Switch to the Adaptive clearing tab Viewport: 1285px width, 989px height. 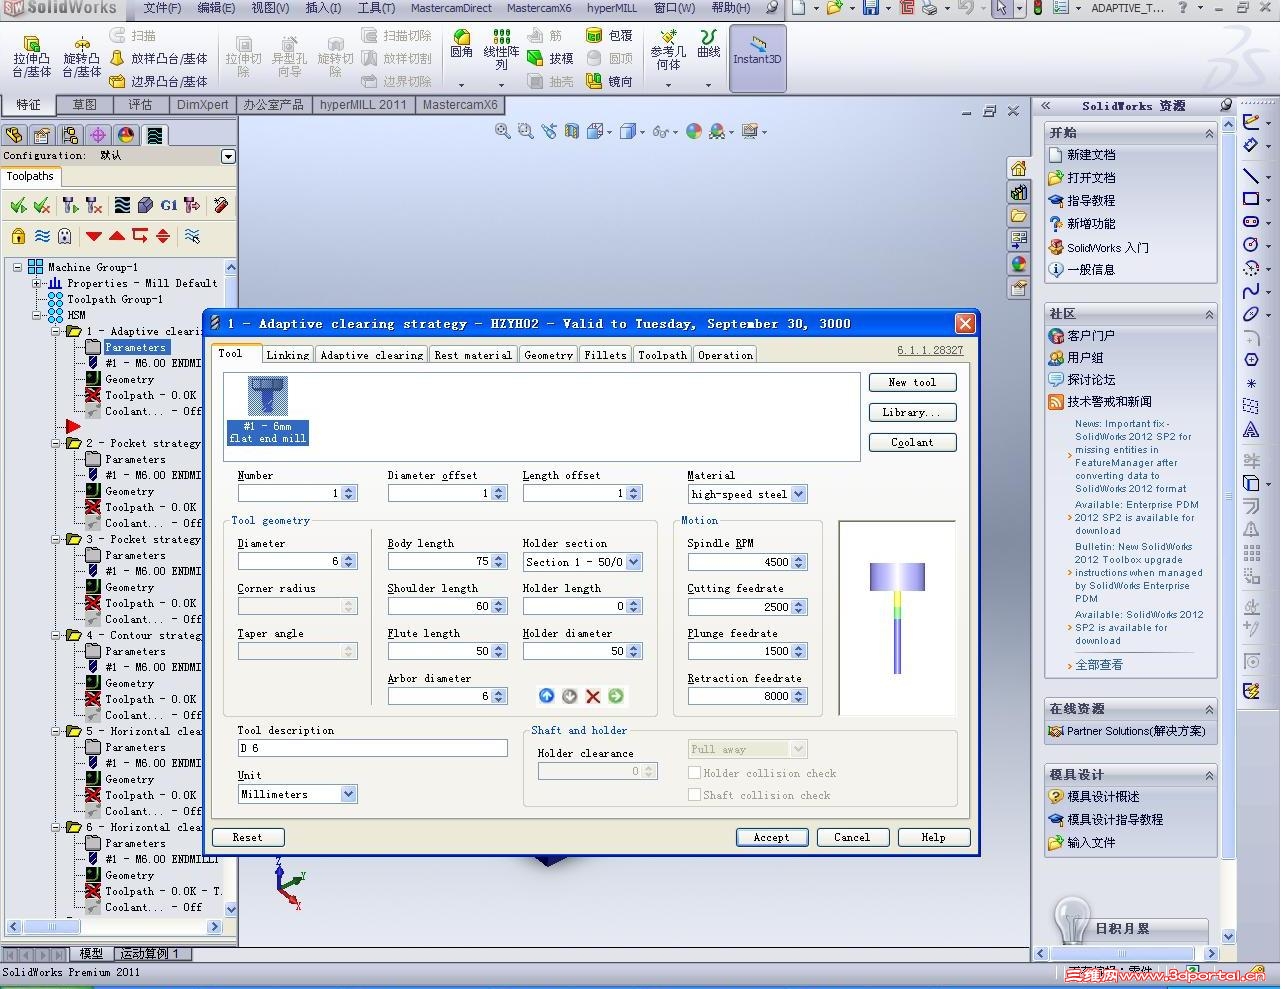[371, 355]
